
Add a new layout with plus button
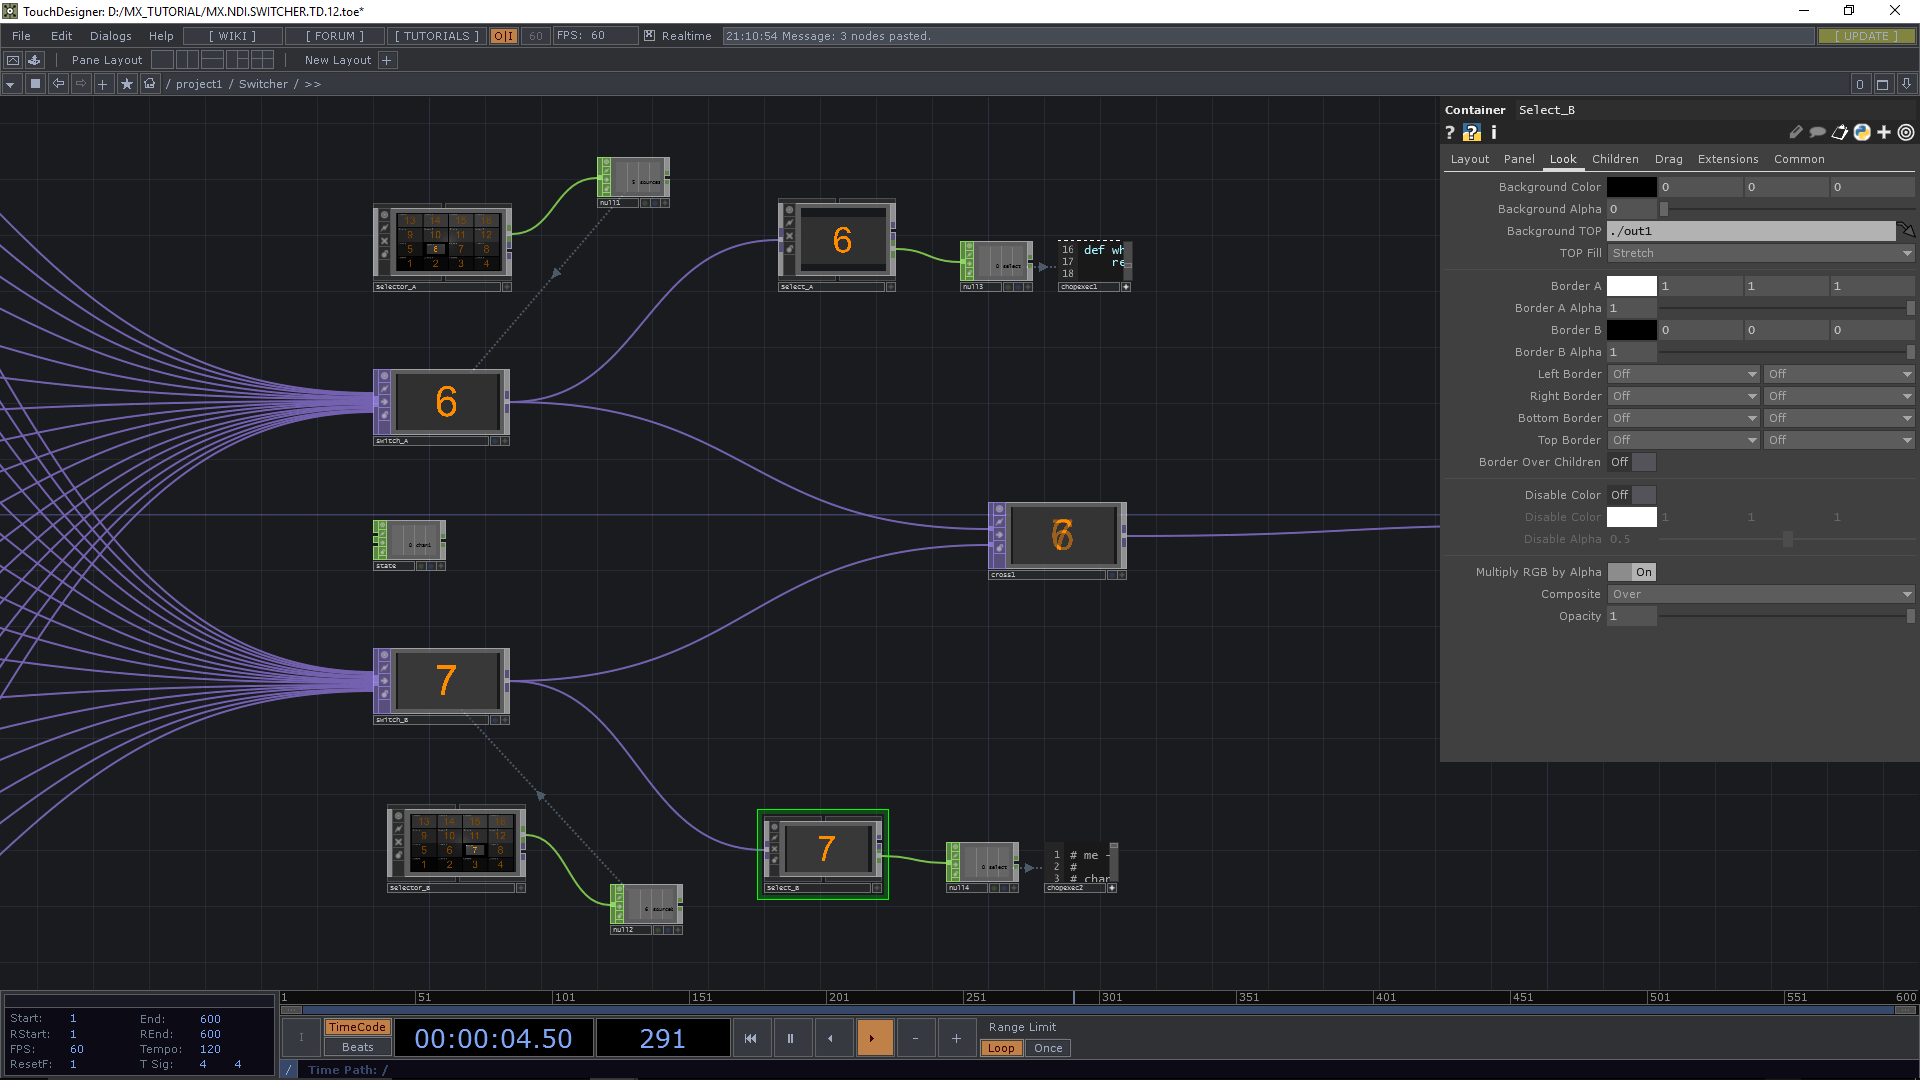pyautogui.click(x=387, y=60)
